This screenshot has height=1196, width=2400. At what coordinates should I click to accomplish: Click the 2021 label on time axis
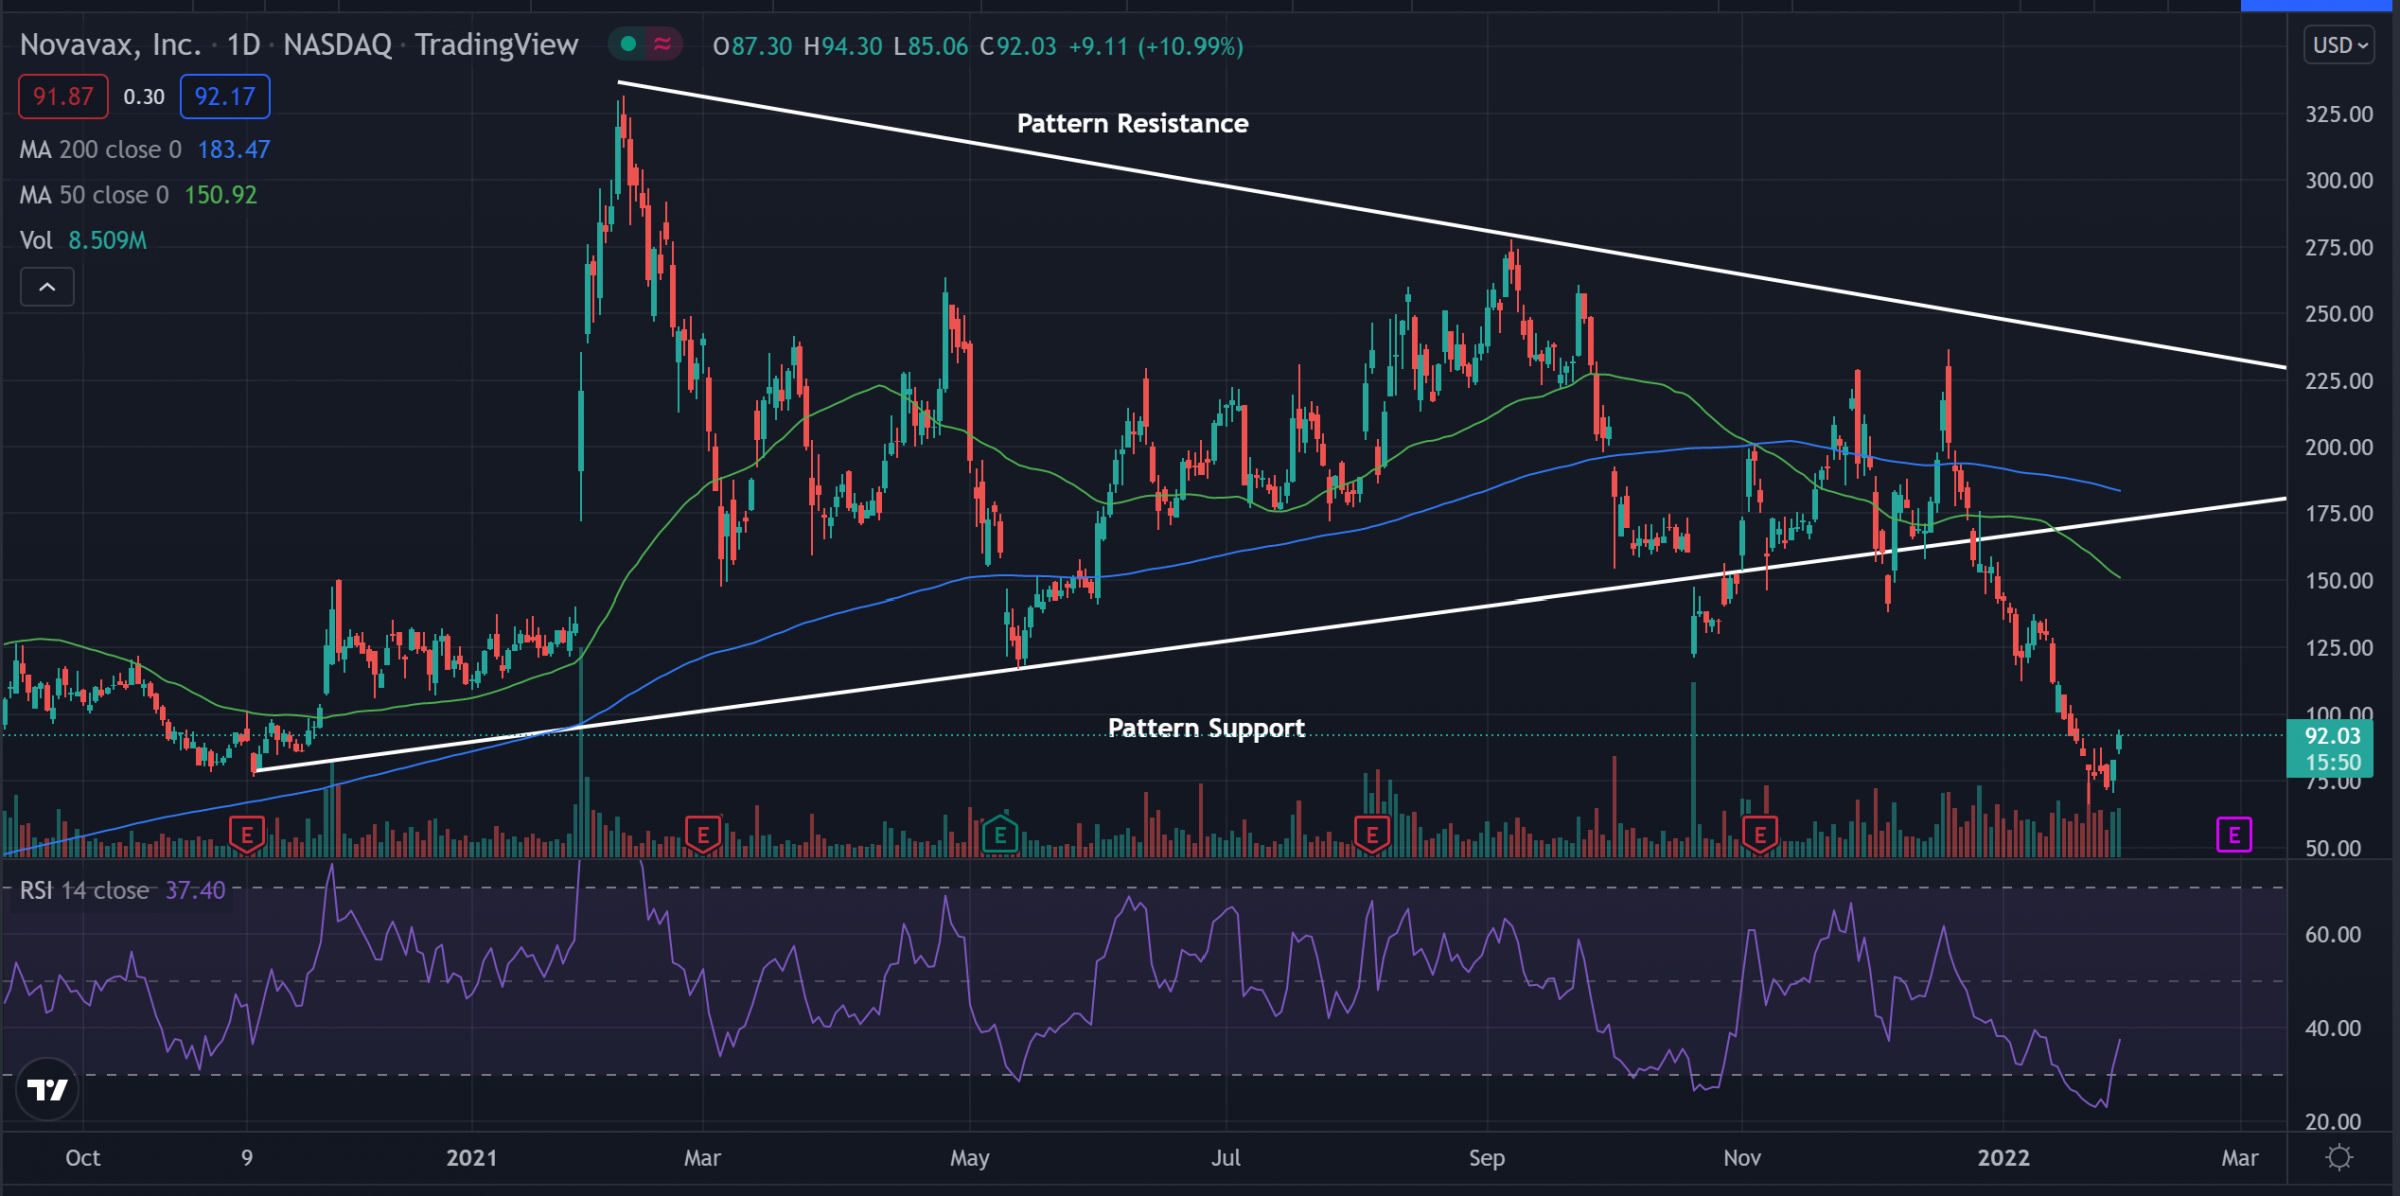[x=471, y=1158]
